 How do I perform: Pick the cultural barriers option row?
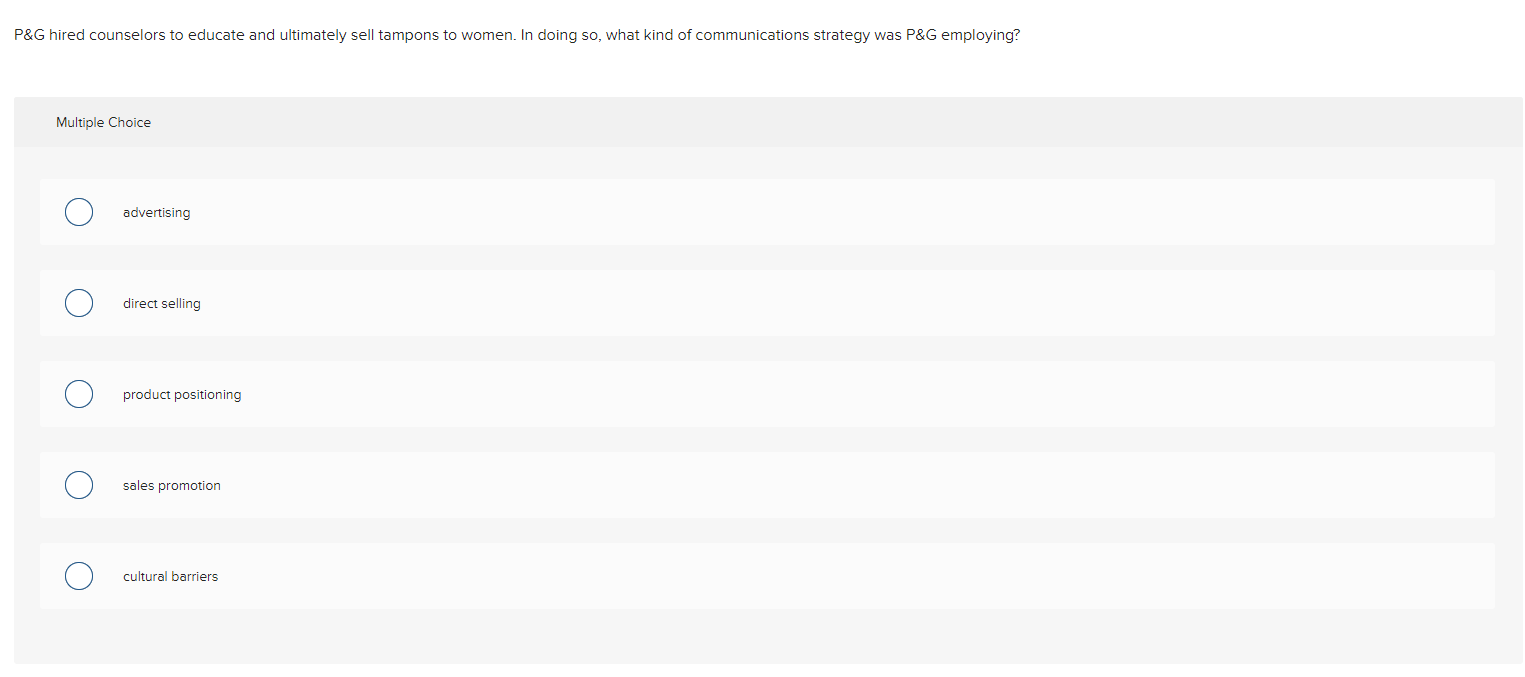tap(400, 576)
